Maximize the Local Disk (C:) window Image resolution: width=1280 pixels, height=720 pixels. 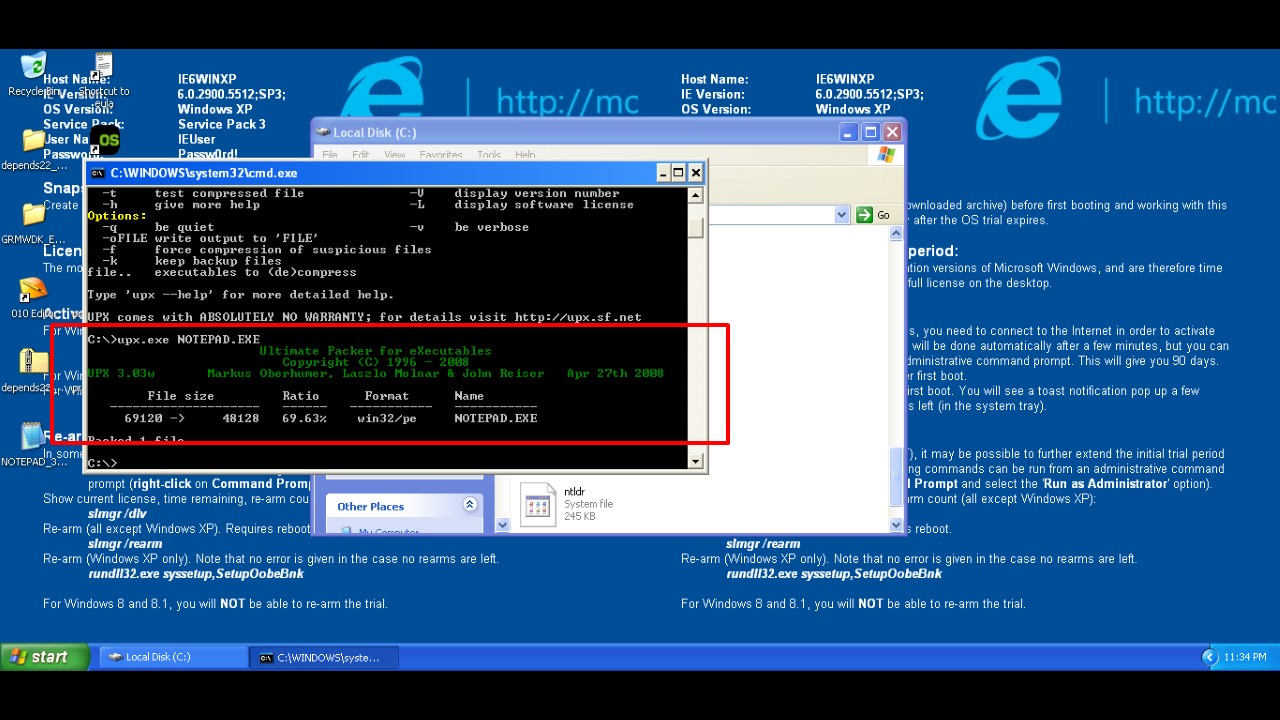870,132
